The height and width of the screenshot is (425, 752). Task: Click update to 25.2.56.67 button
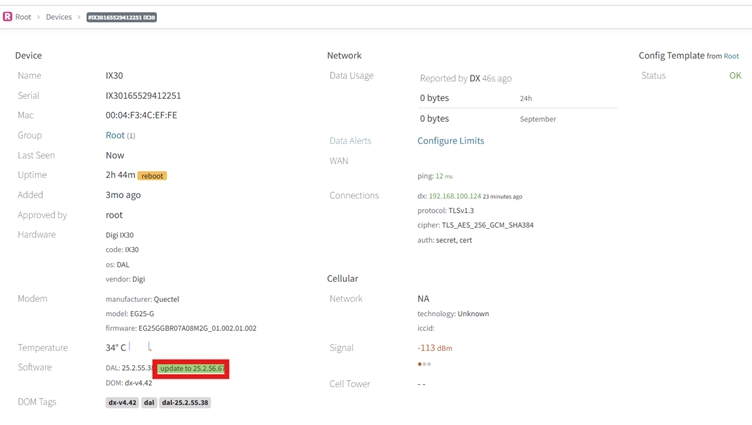coord(191,369)
